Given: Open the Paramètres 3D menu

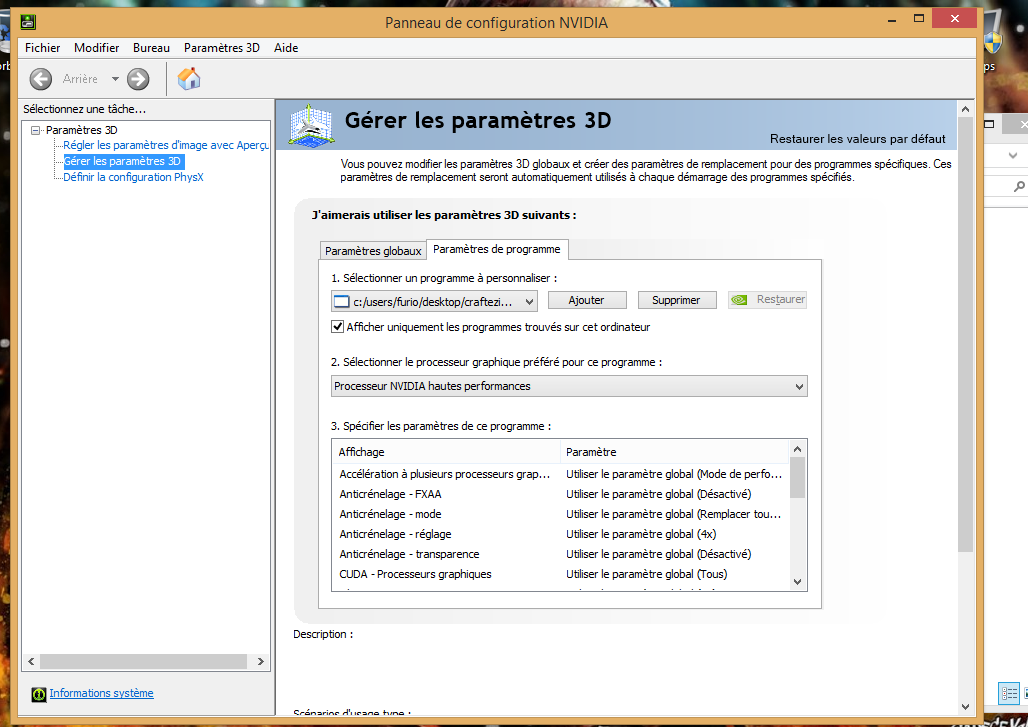Looking at the screenshot, I should pyautogui.click(x=222, y=48).
